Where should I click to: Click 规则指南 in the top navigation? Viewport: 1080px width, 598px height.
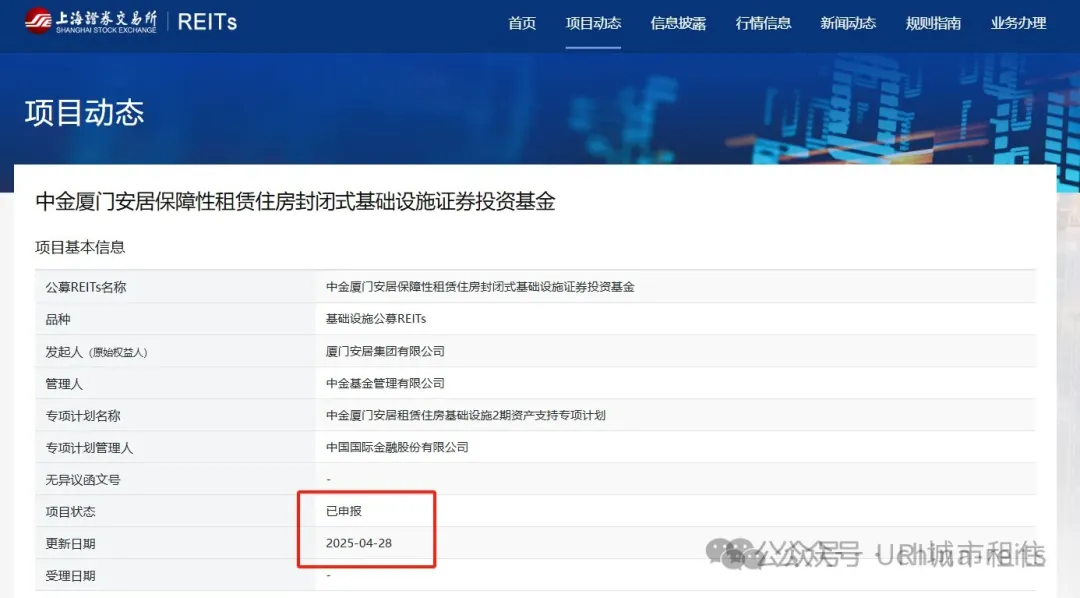(x=933, y=23)
